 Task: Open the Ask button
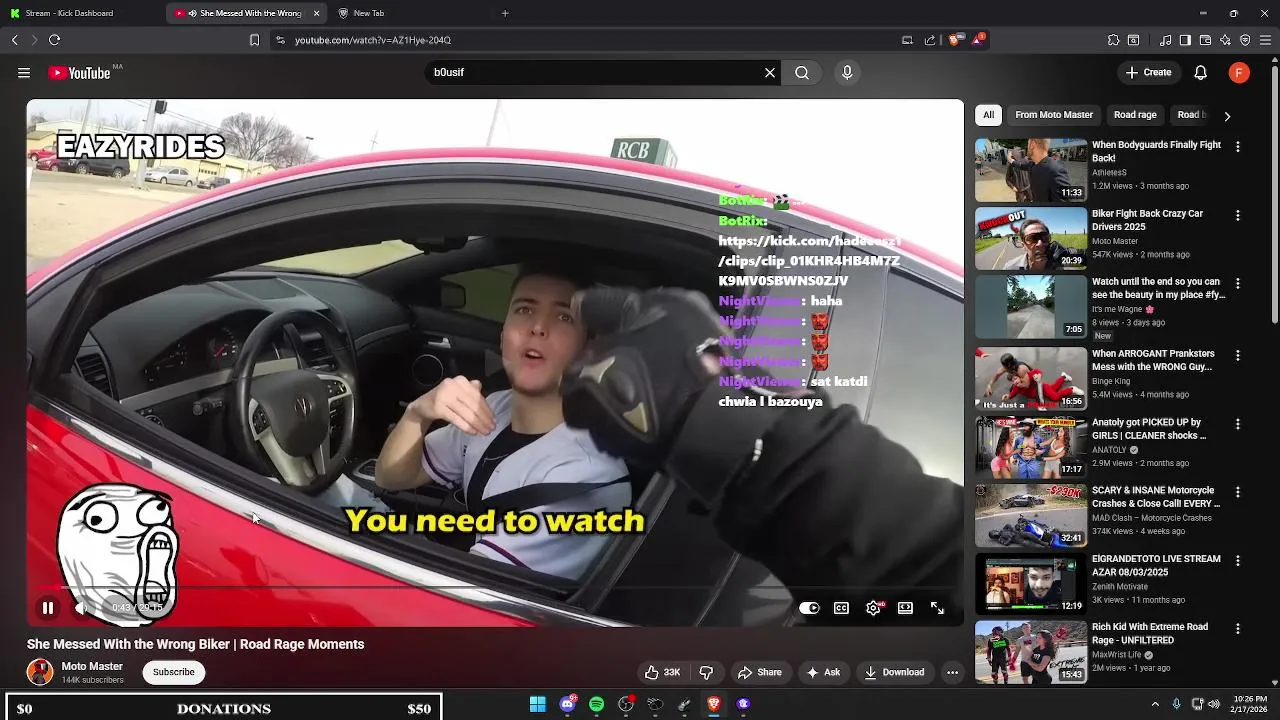tap(823, 672)
